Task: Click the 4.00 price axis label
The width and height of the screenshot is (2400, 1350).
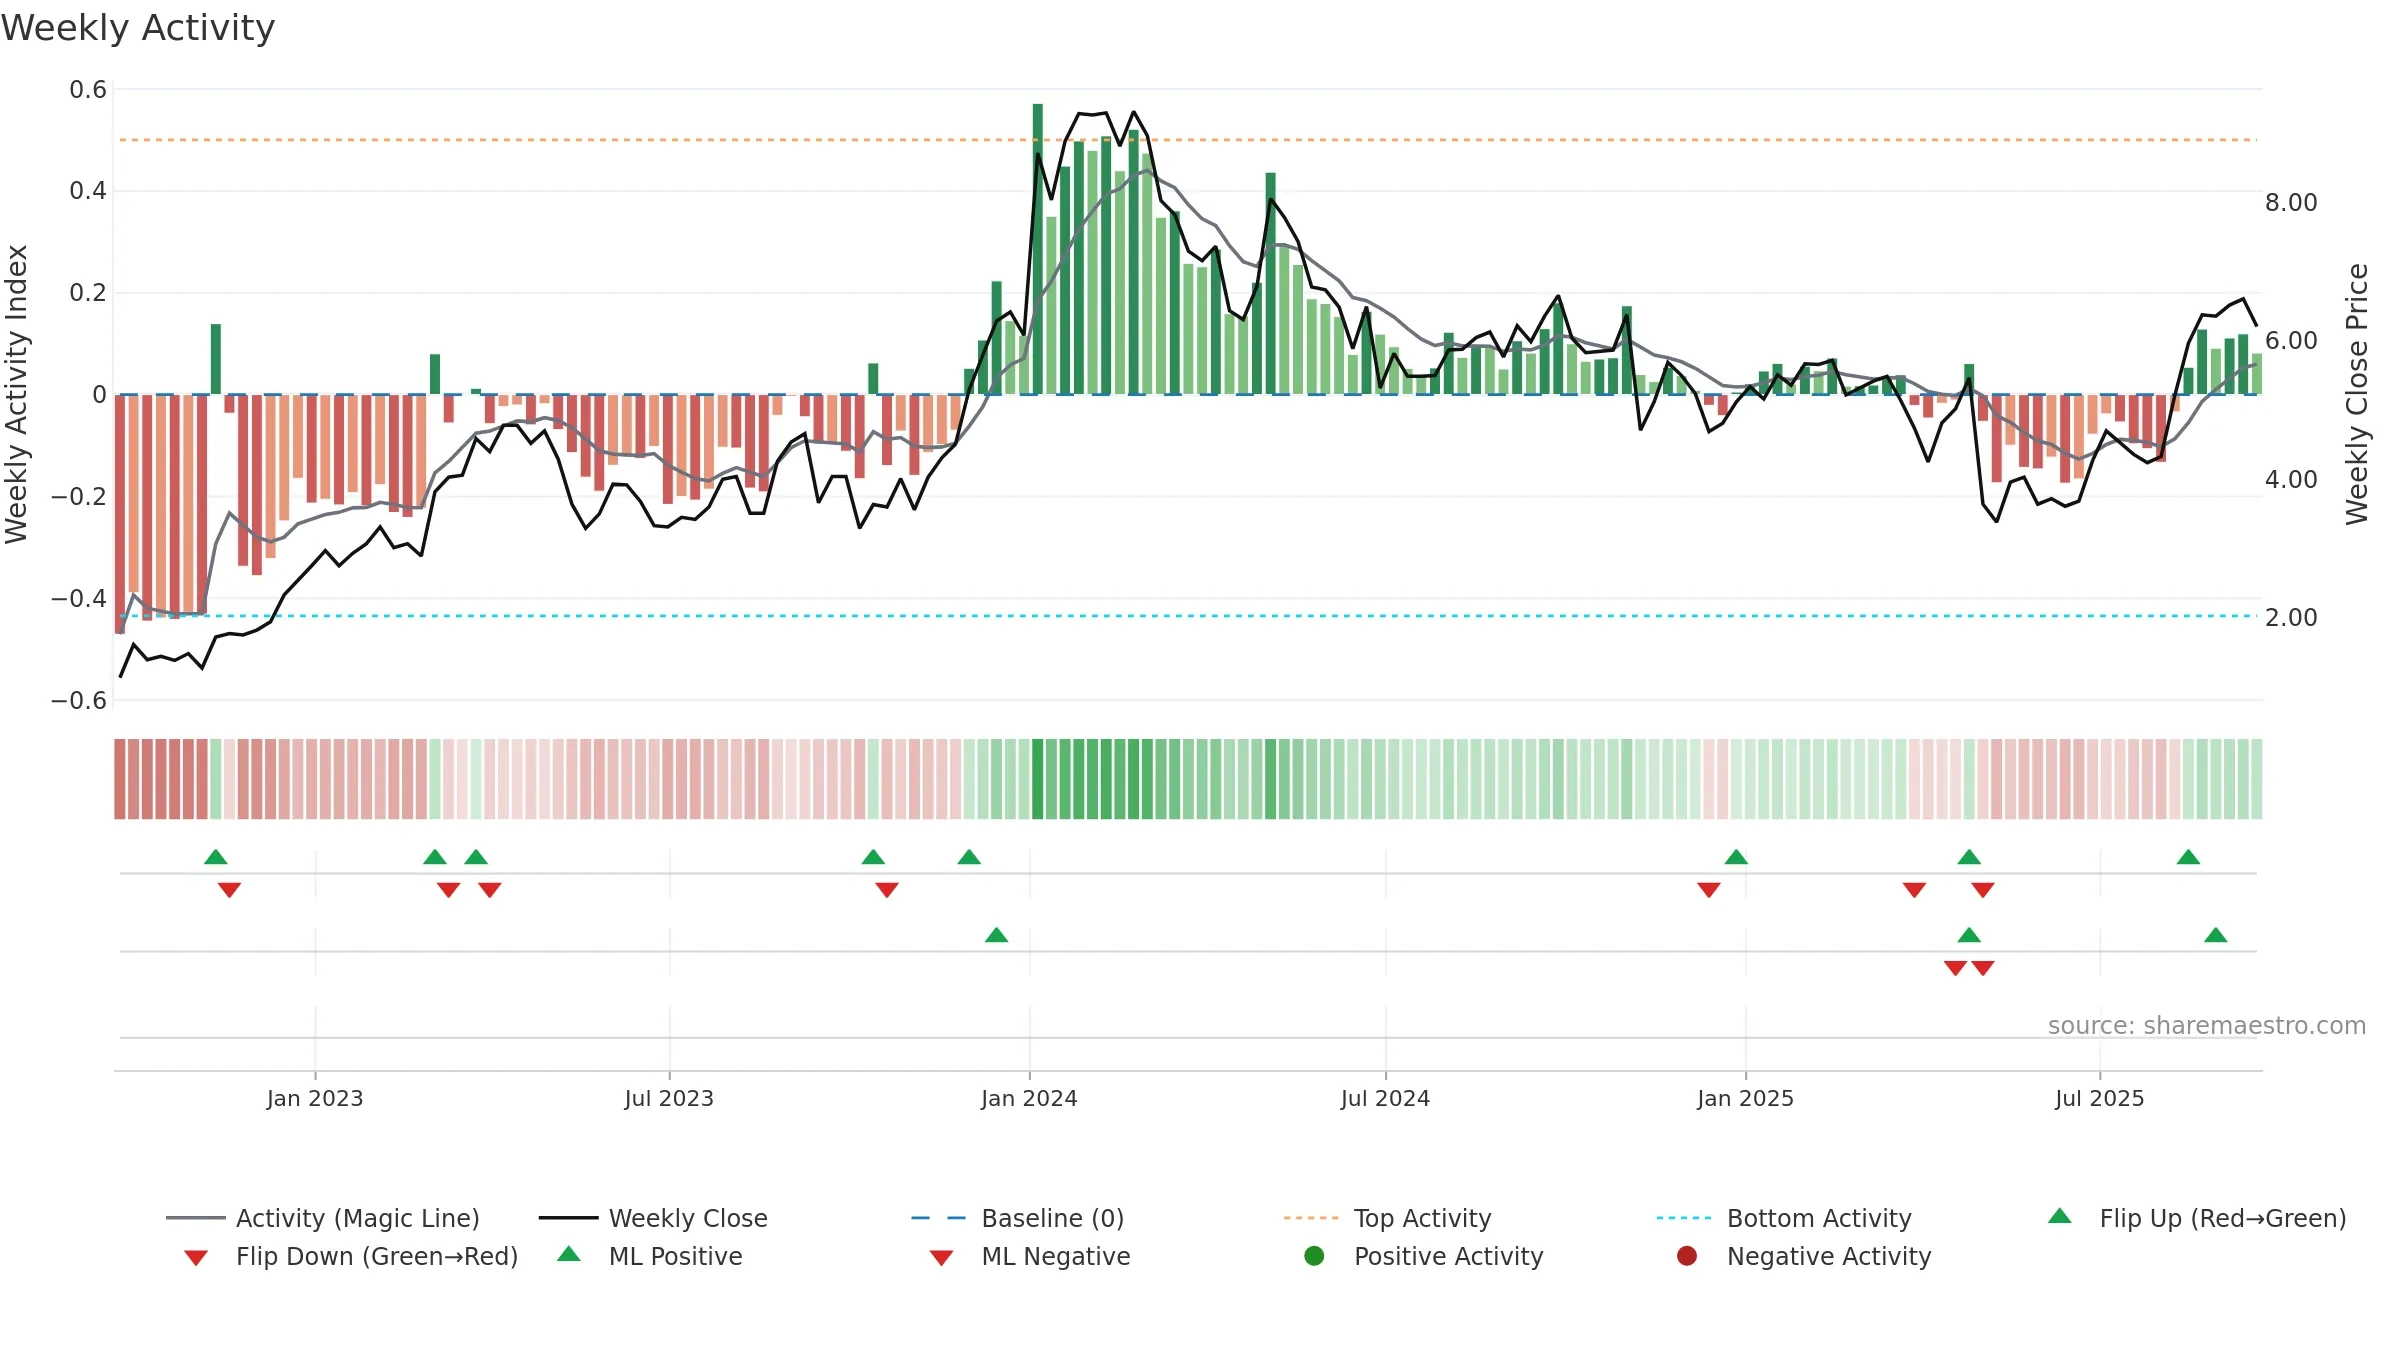Action: [x=2291, y=479]
